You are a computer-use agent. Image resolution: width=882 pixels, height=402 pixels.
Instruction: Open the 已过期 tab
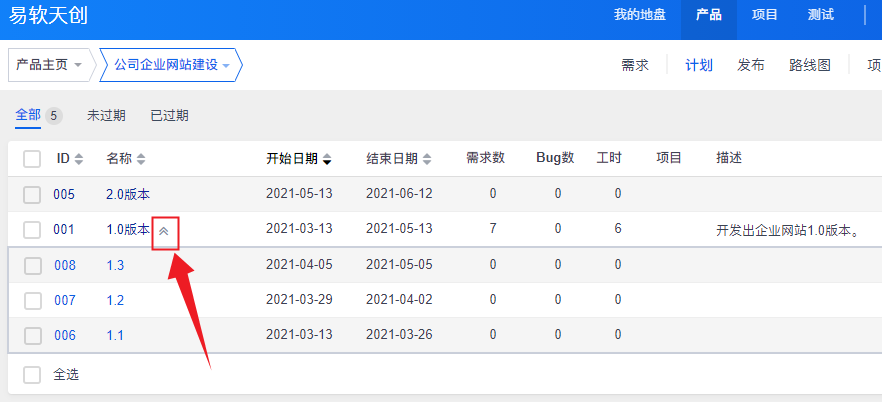pyautogui.click(x=169, y=115)
